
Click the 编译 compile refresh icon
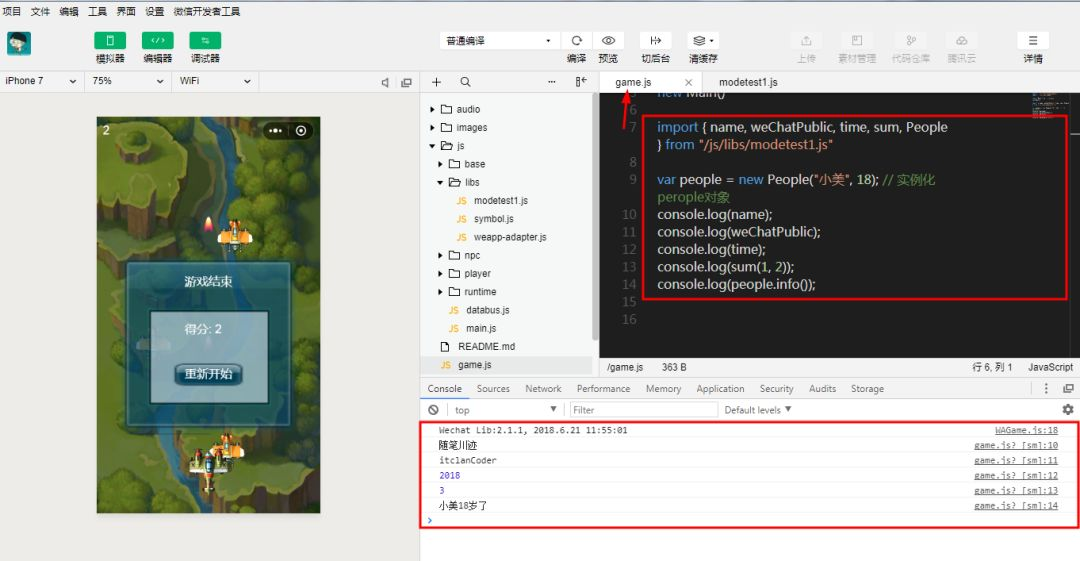(x=577, y=41)
